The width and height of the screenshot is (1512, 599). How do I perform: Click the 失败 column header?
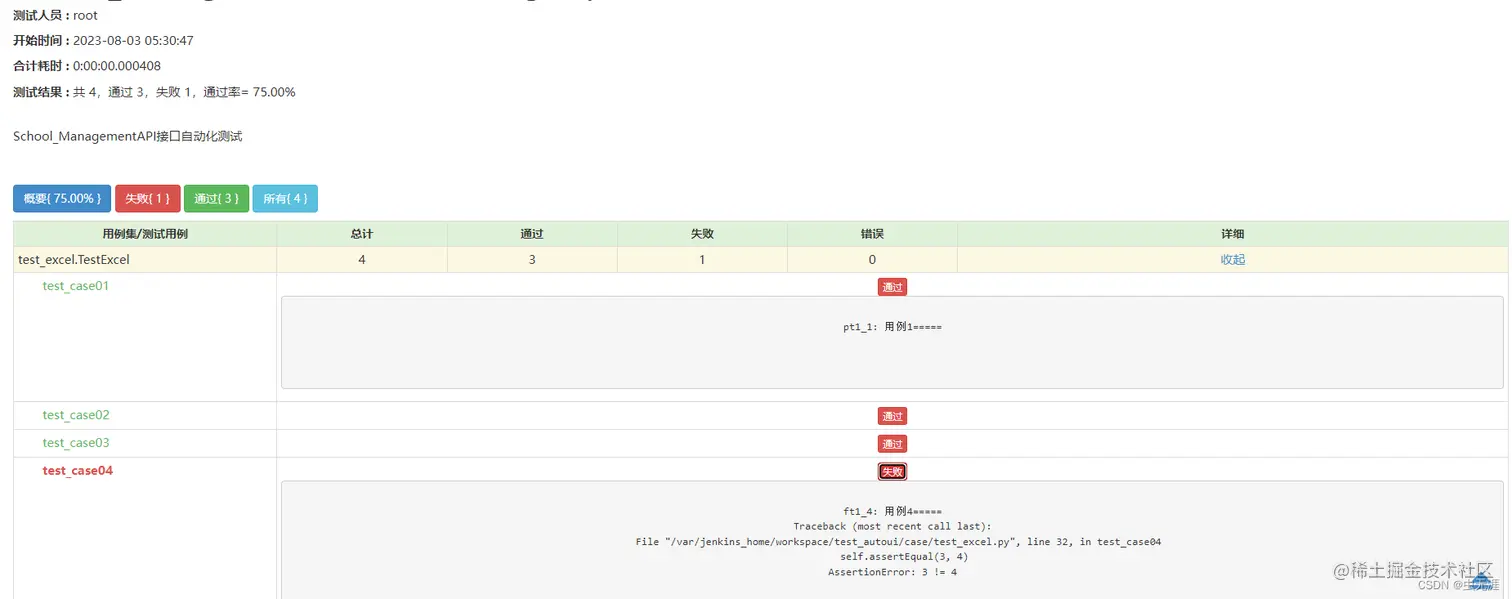702,234
